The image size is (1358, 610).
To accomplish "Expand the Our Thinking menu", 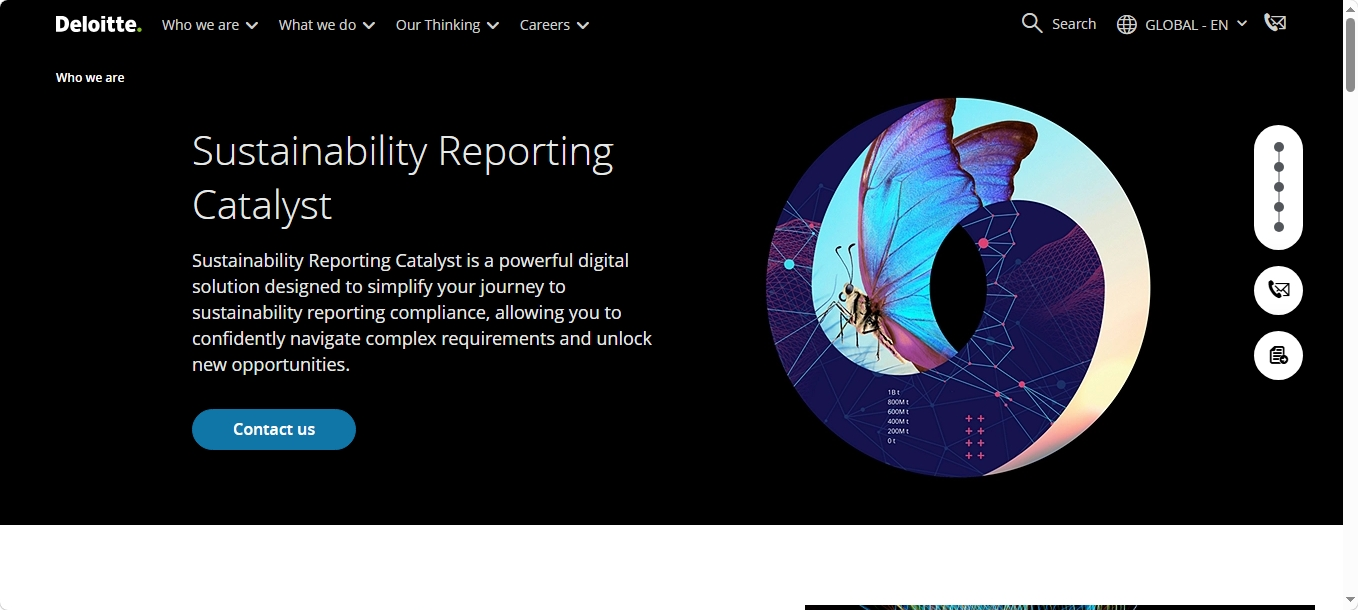I will click(x=447, y=25).
